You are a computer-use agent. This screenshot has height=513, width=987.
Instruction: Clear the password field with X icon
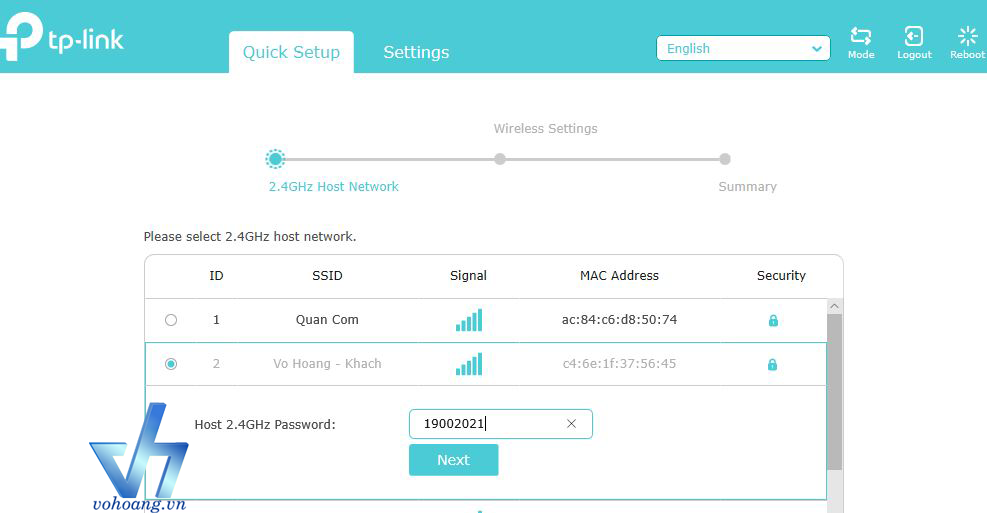571,424
